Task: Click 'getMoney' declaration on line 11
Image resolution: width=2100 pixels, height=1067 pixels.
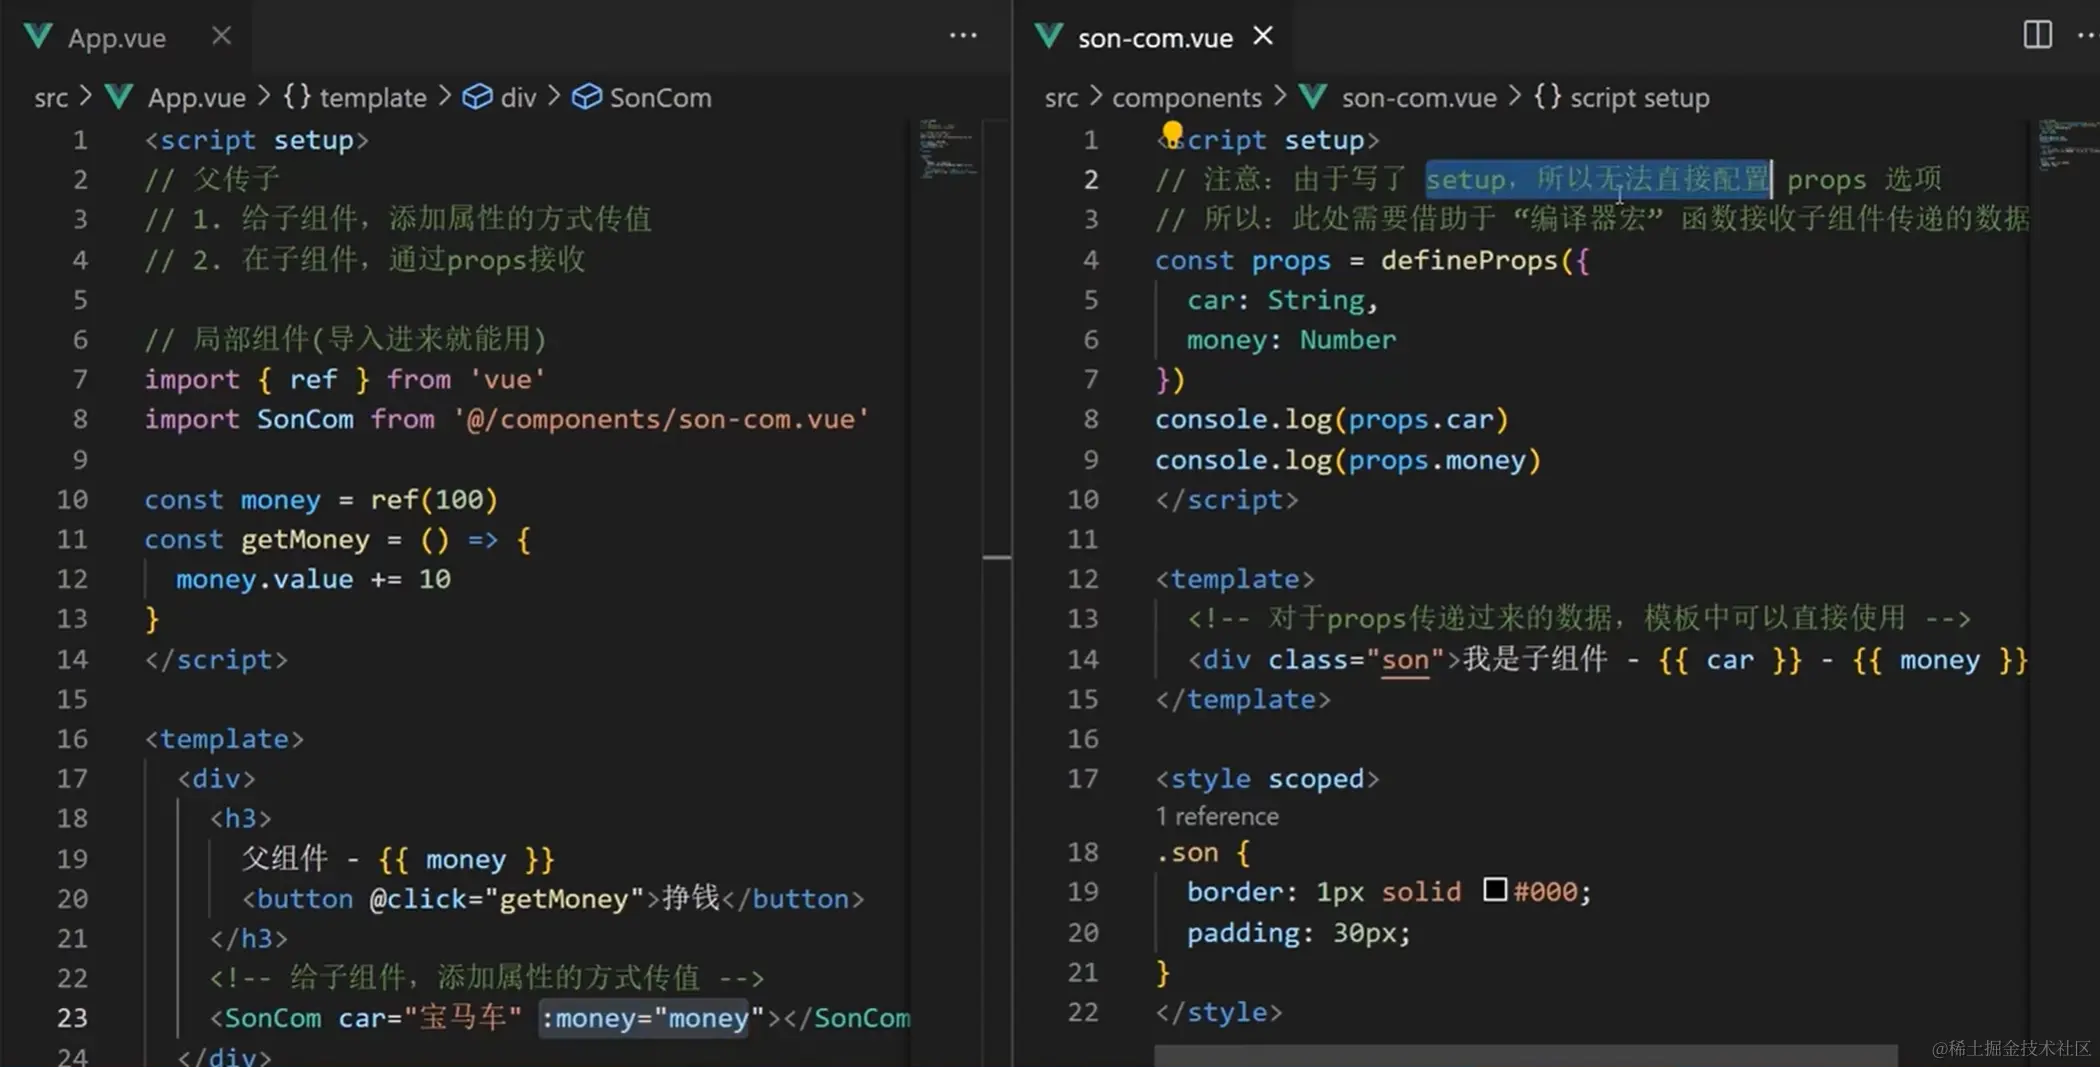Action: pos(305,541)
